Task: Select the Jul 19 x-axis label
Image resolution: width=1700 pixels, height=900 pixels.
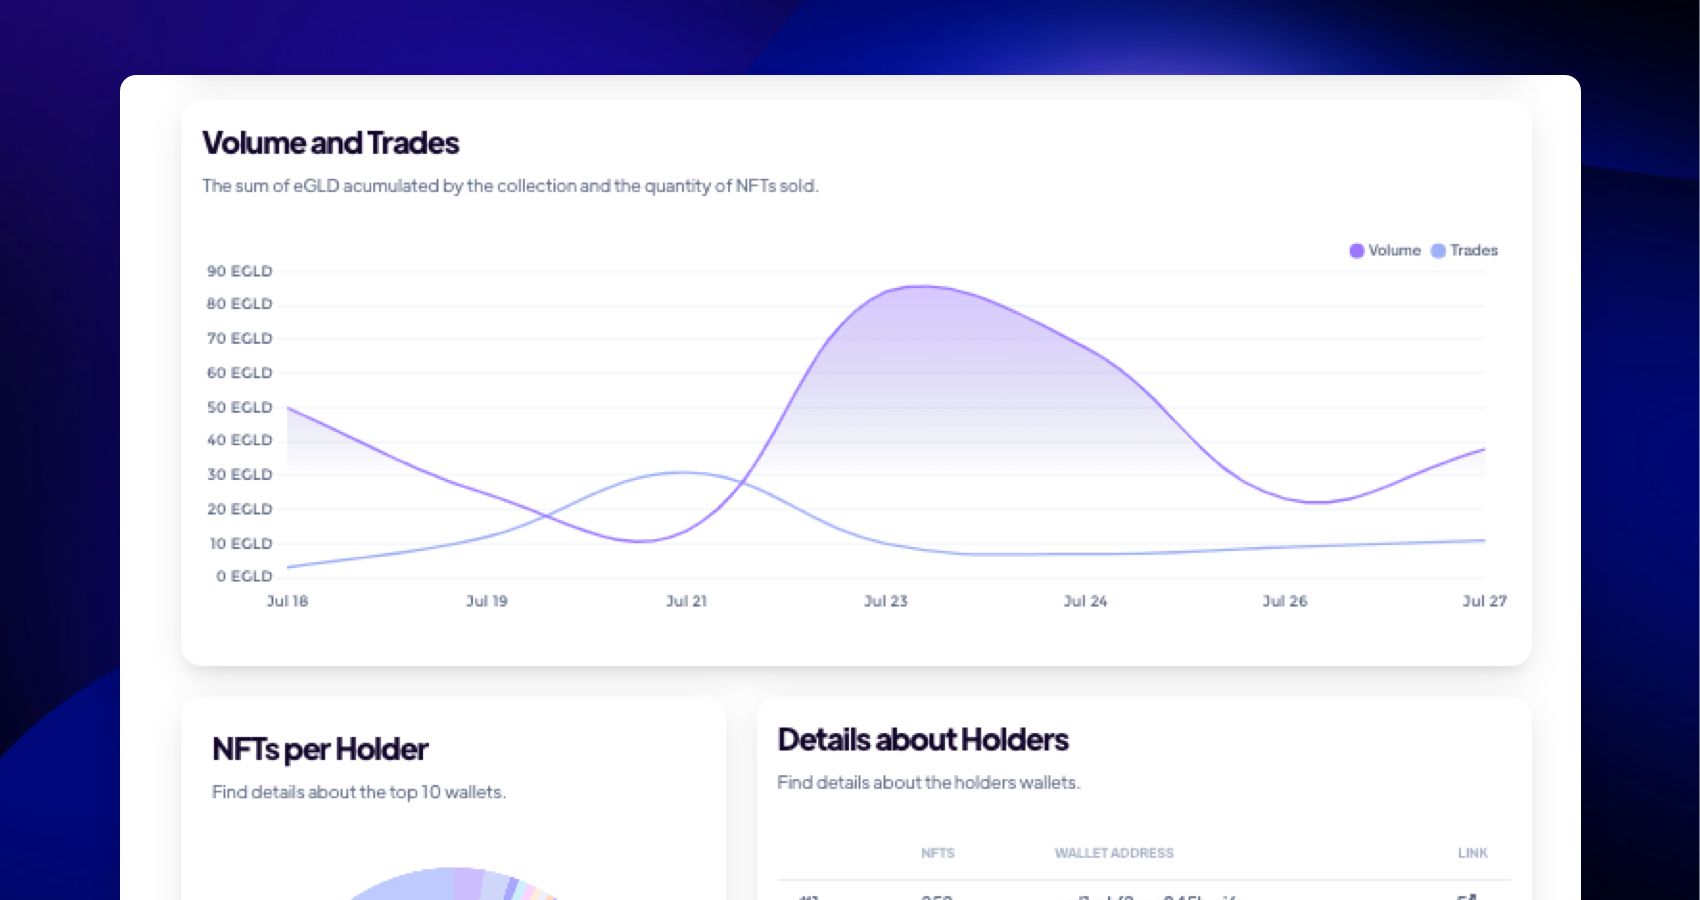Action: [x=487, y=601]
